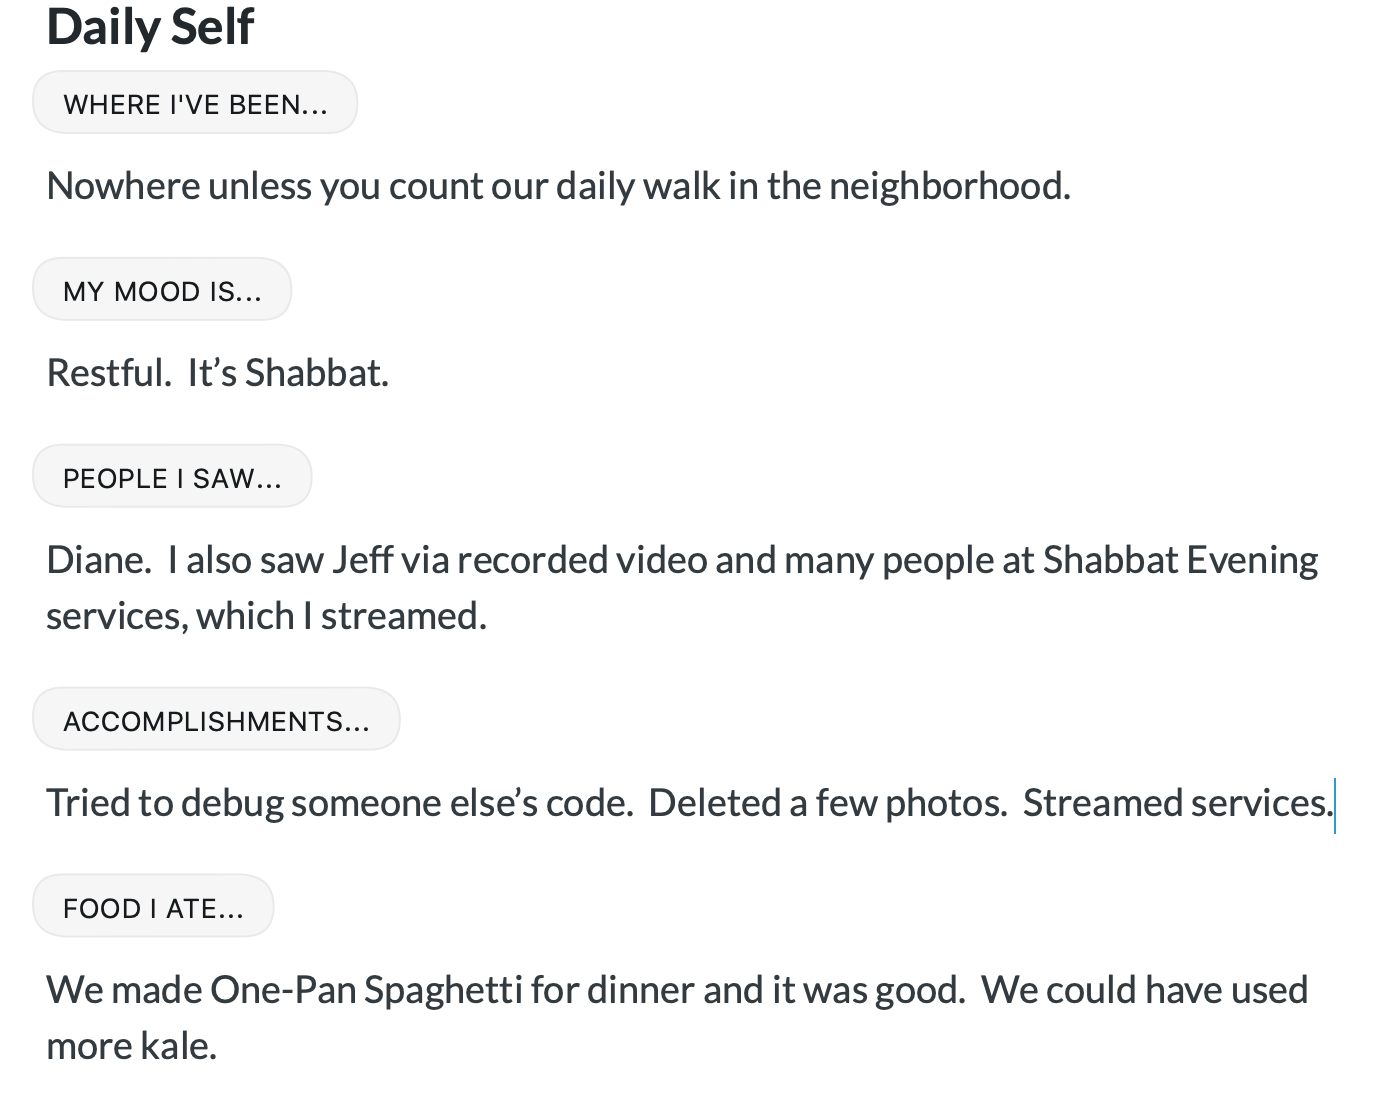Click the "services, which I streamed." line
This screenshot has height=1114, width=1380.
tap(266, 616)
